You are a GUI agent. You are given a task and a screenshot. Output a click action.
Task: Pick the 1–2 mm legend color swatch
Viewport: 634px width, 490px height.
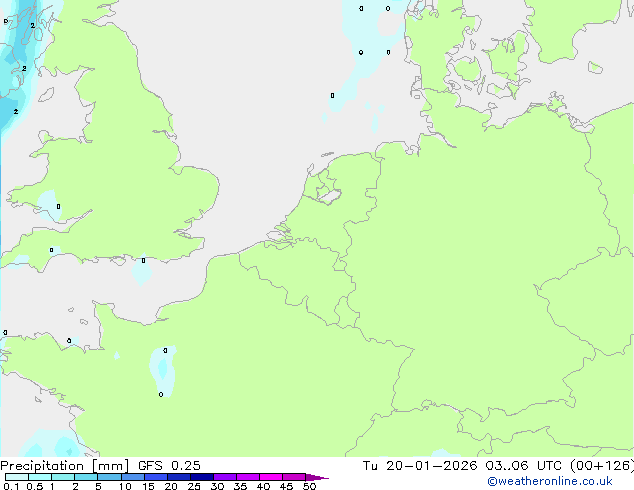tap(63, 477)
